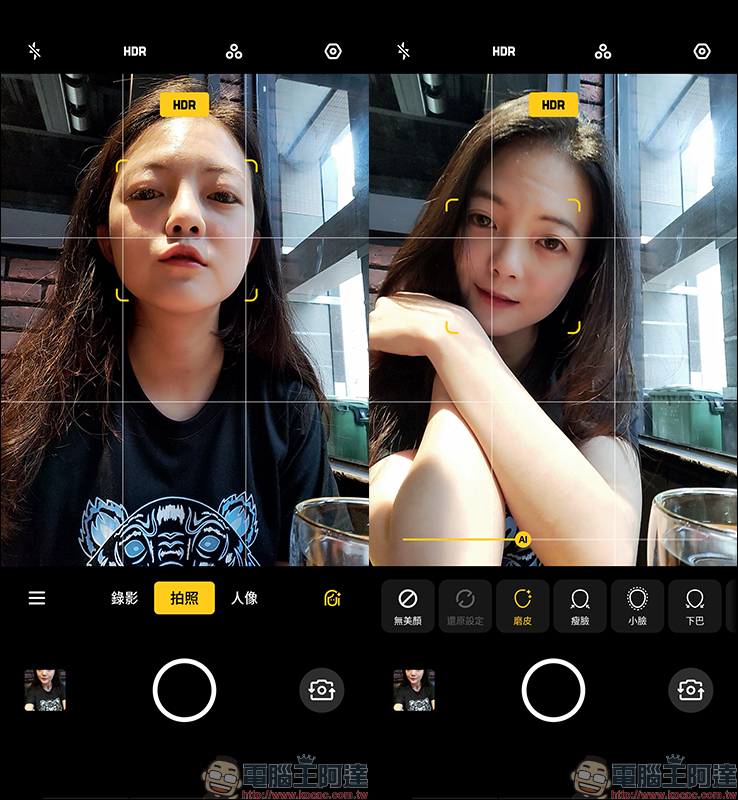Choose the 小臉 small face option
The height and width of the screenshot is (800, 738).
pyautogui.click(x=637, y=606)
